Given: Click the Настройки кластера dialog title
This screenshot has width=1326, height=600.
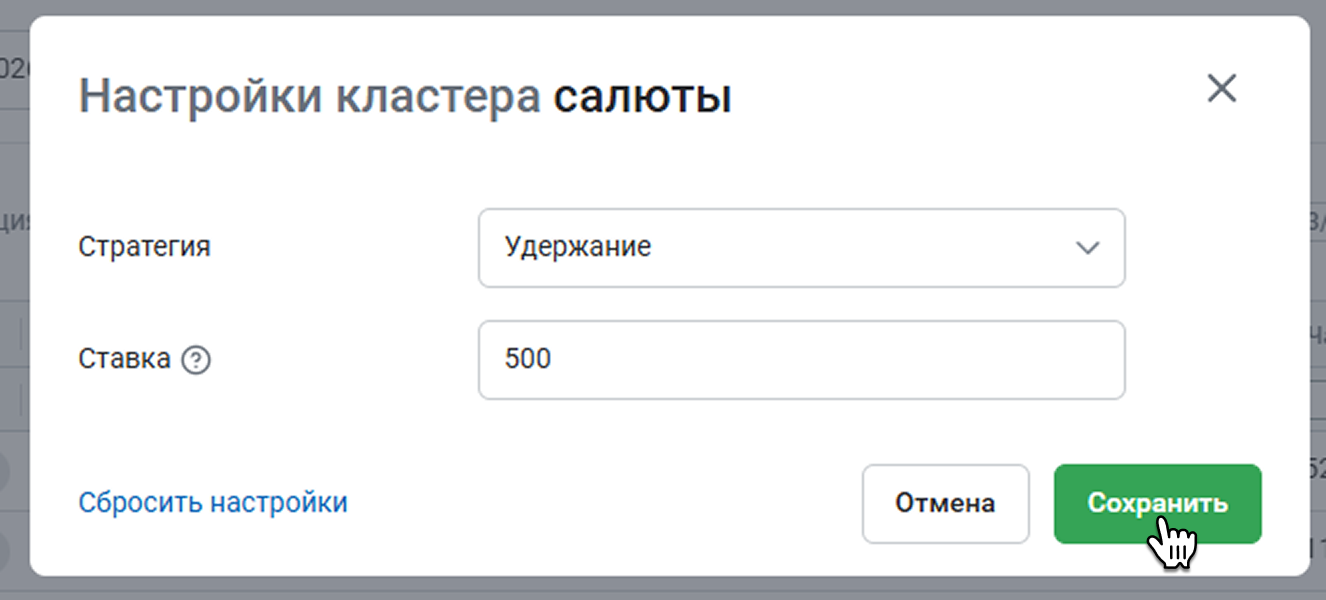Looking at the screenshot, I should tap(309, 97).
